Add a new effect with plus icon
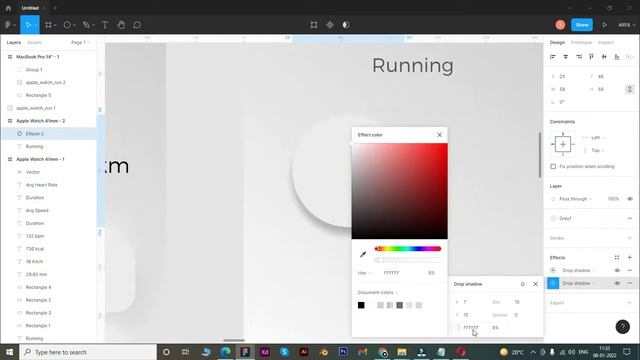 pyautogui.click(x=630, y=258)
